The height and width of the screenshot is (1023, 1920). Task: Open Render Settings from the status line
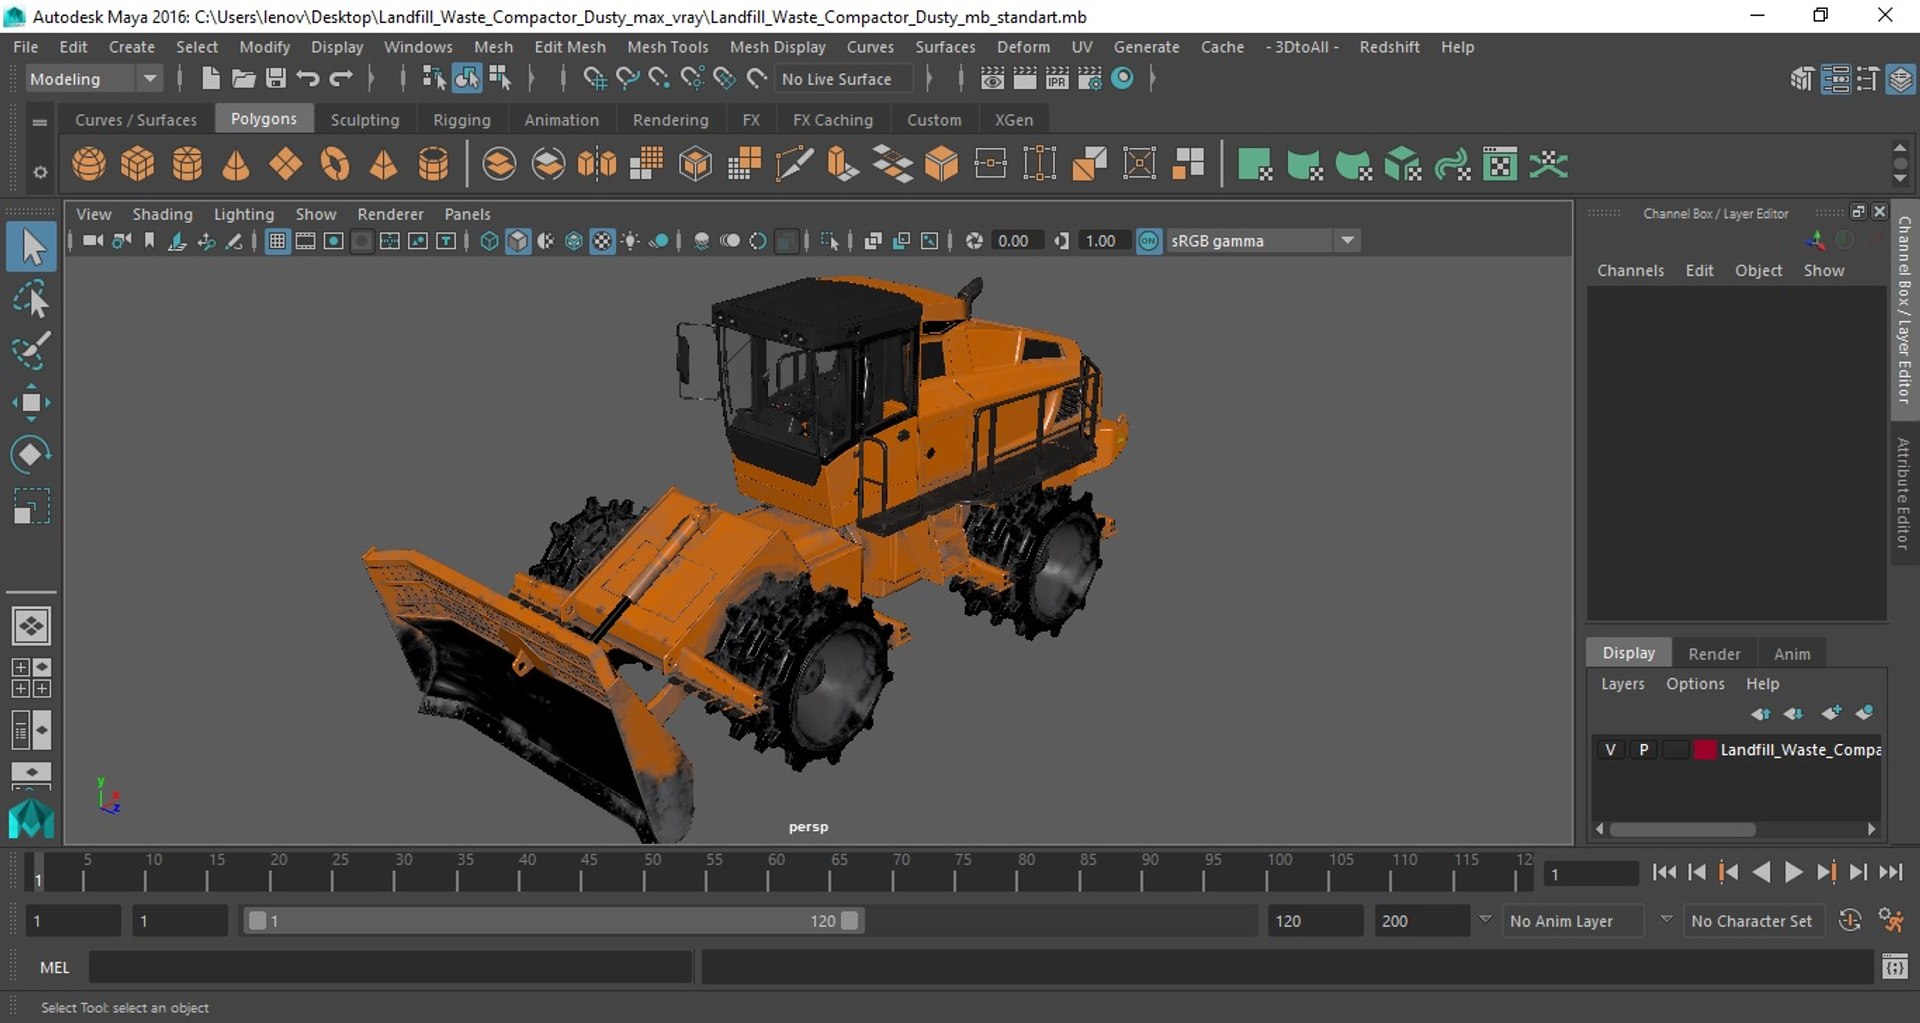[x=1090, y=78]
